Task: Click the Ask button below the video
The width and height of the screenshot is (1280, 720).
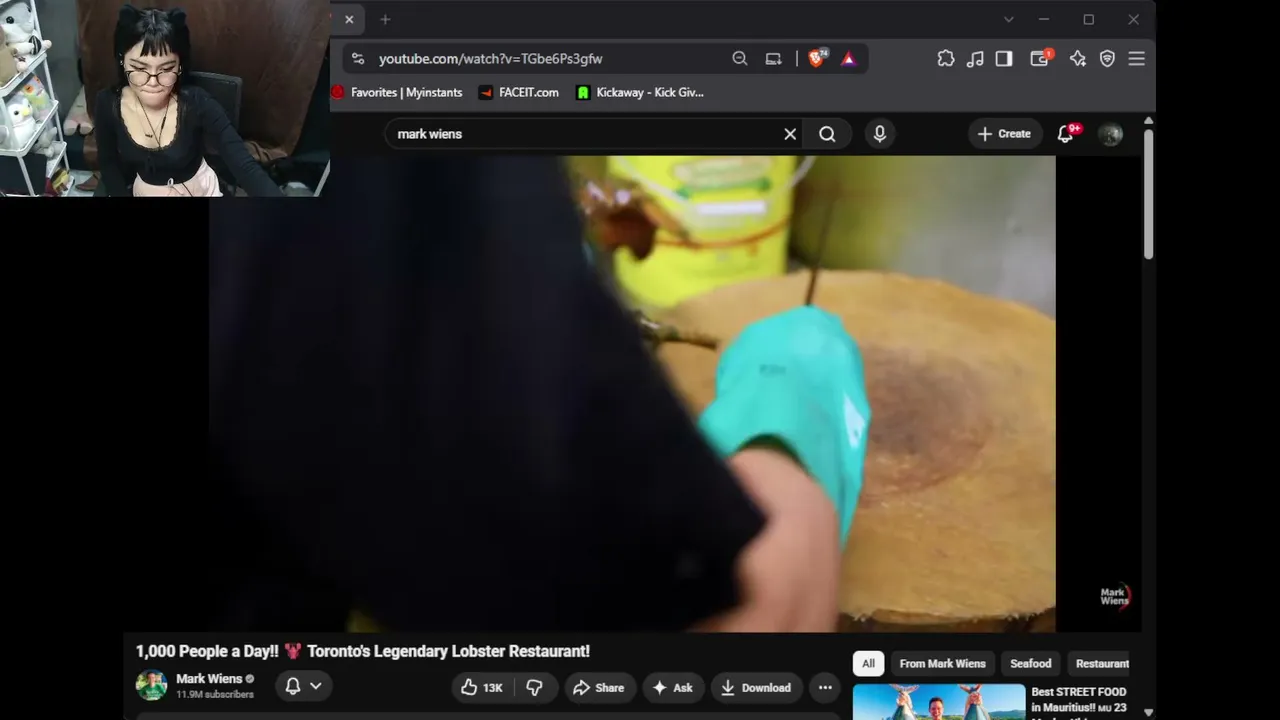Action: pos(673,687)
